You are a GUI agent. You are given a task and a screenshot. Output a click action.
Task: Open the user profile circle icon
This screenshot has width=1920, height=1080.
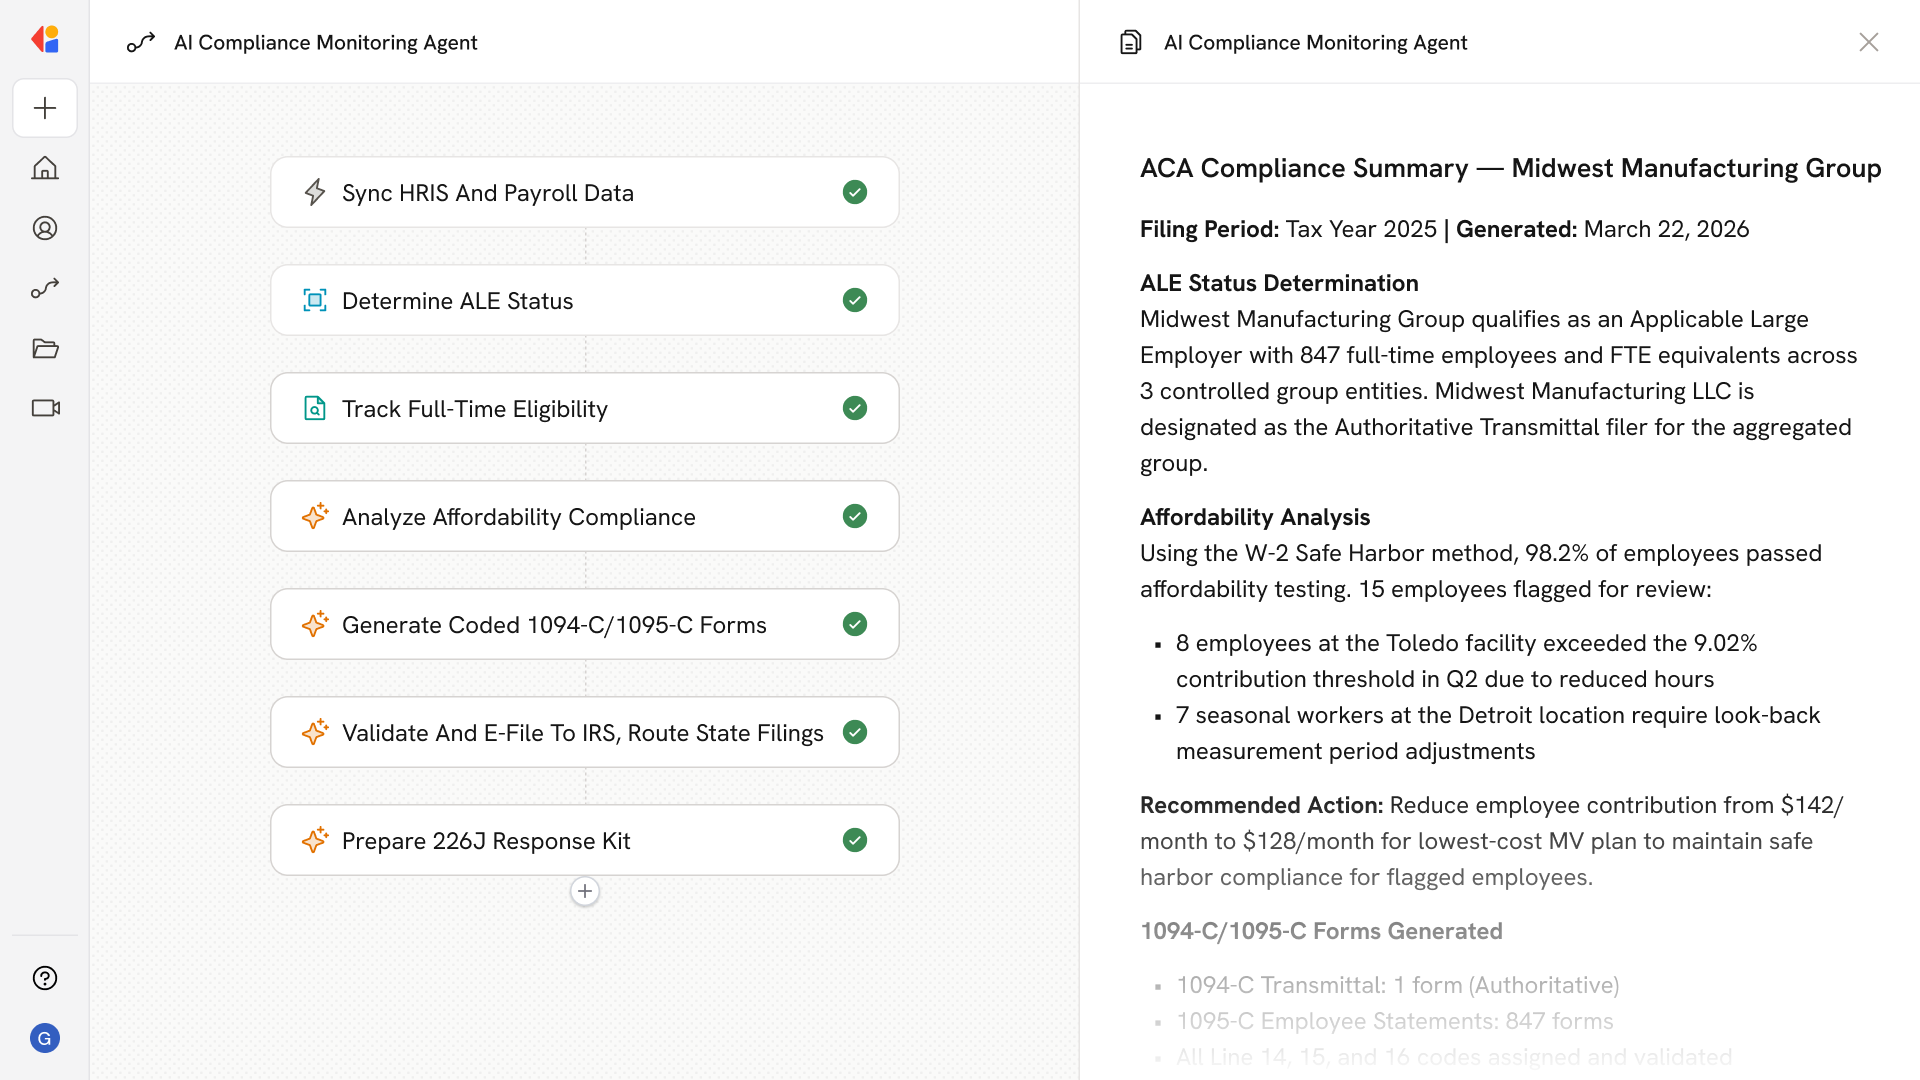coord(45,228)
